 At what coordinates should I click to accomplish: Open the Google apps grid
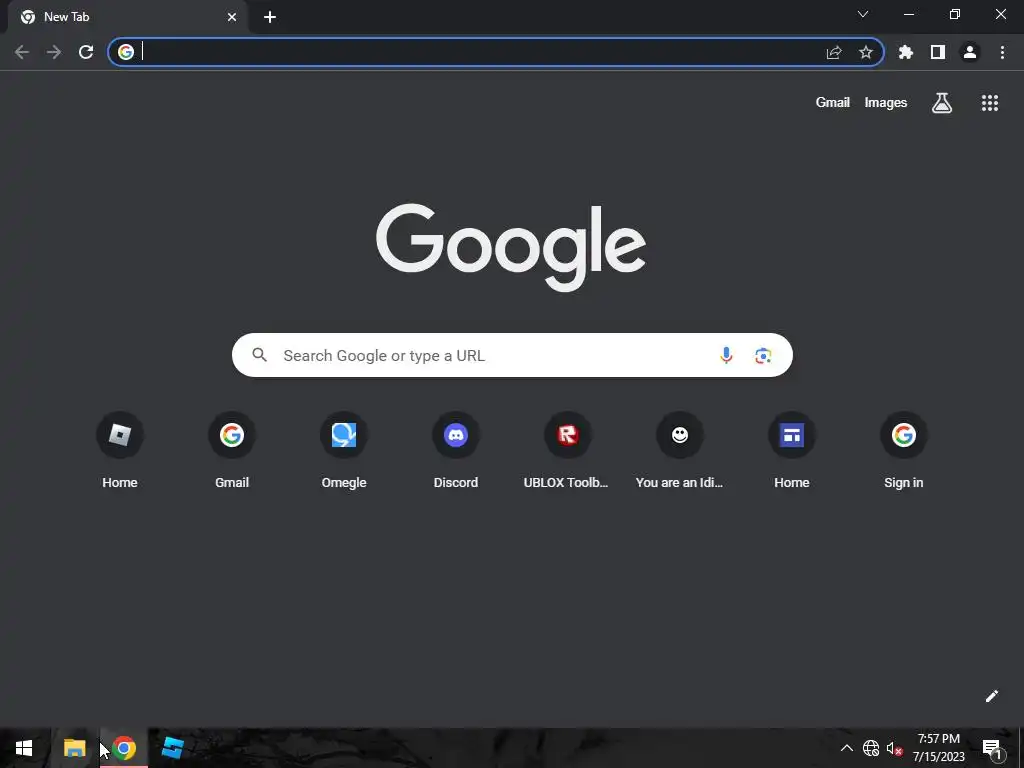[990, 103]
